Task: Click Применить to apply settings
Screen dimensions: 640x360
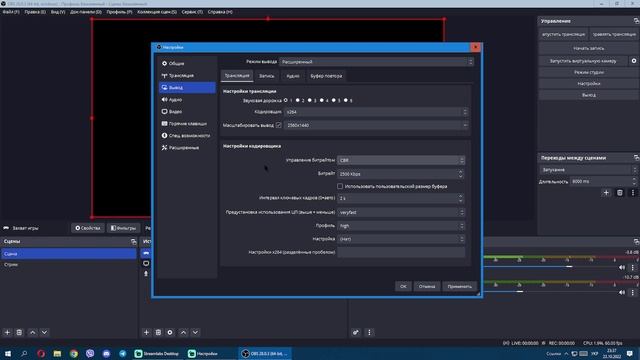Action: (x=460, y=286)
